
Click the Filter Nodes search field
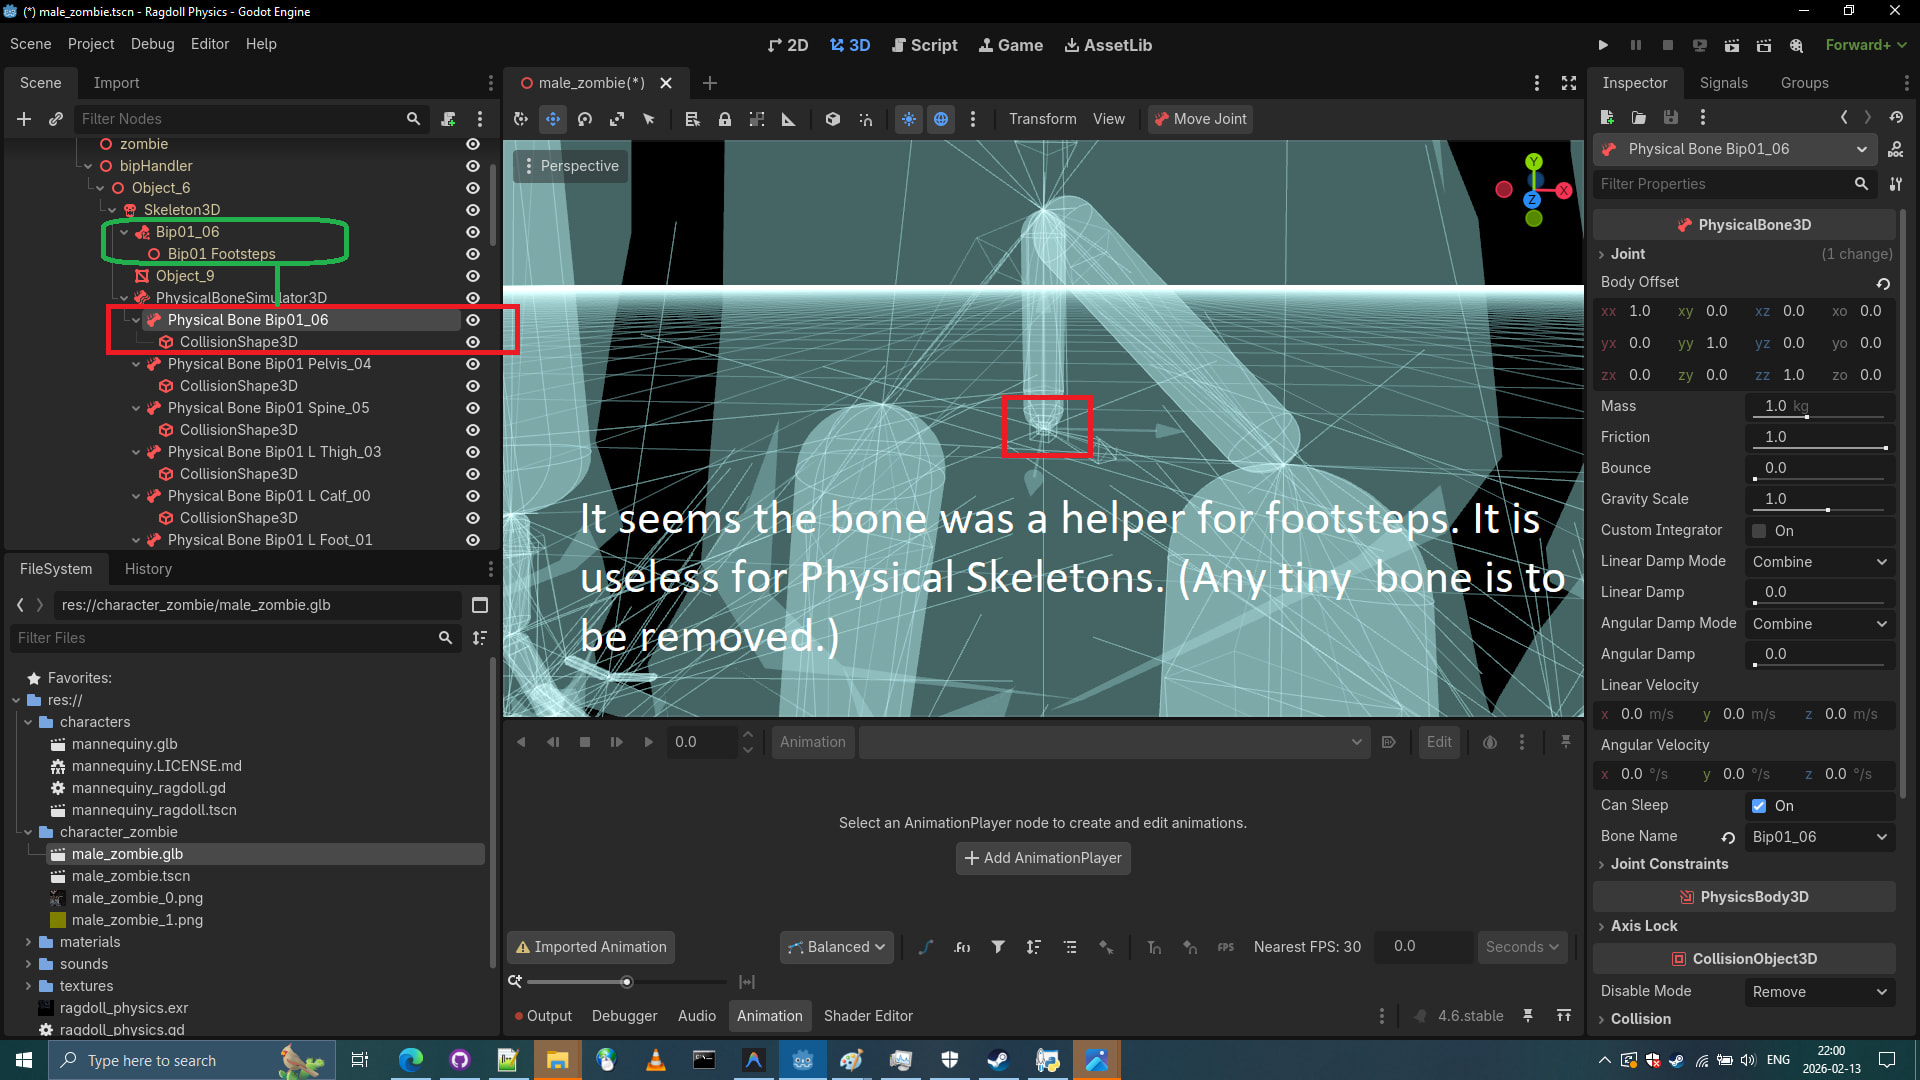240,119
